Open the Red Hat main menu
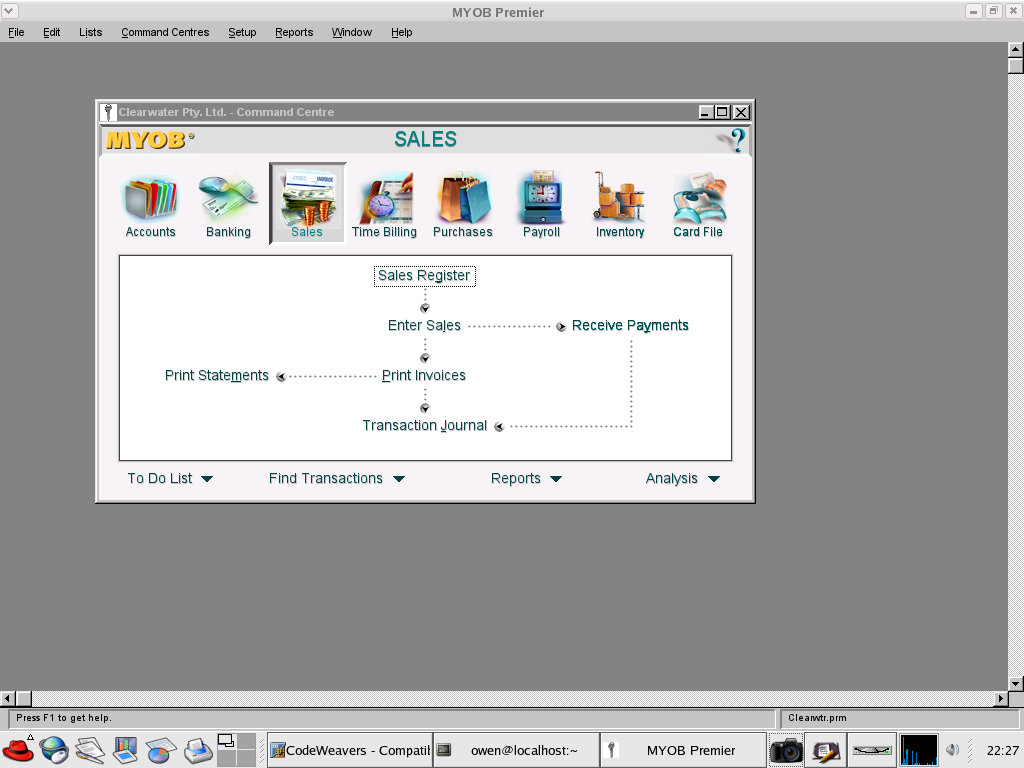Viewport: 1024px width, 768px height. [18, 750]
